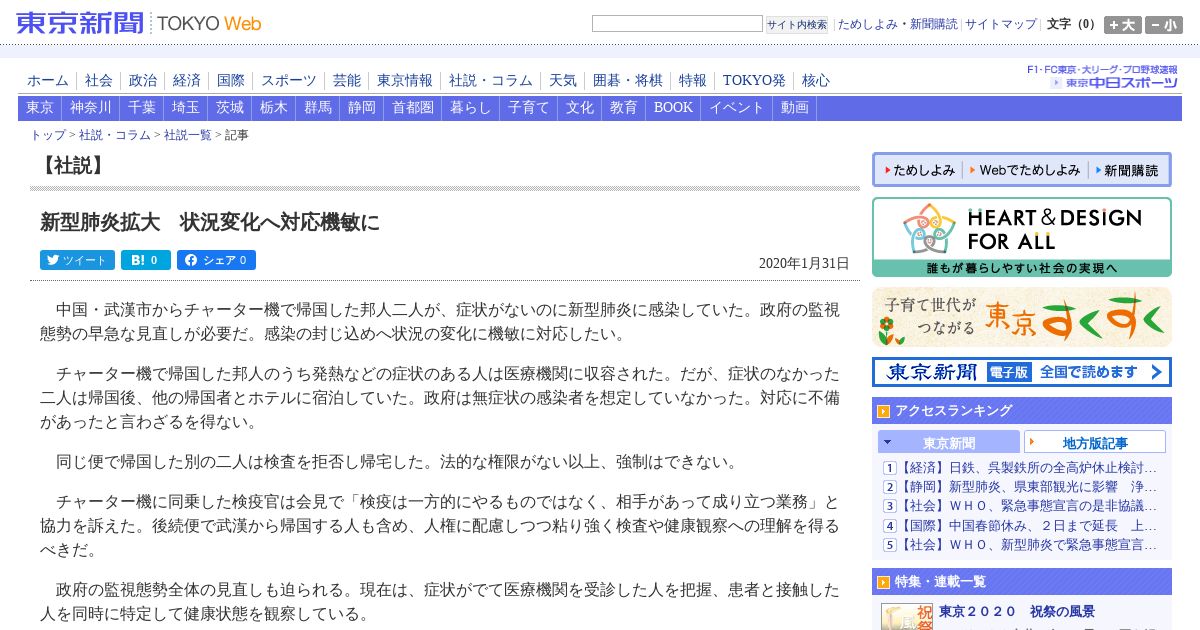Open the 特報 section

693,81
